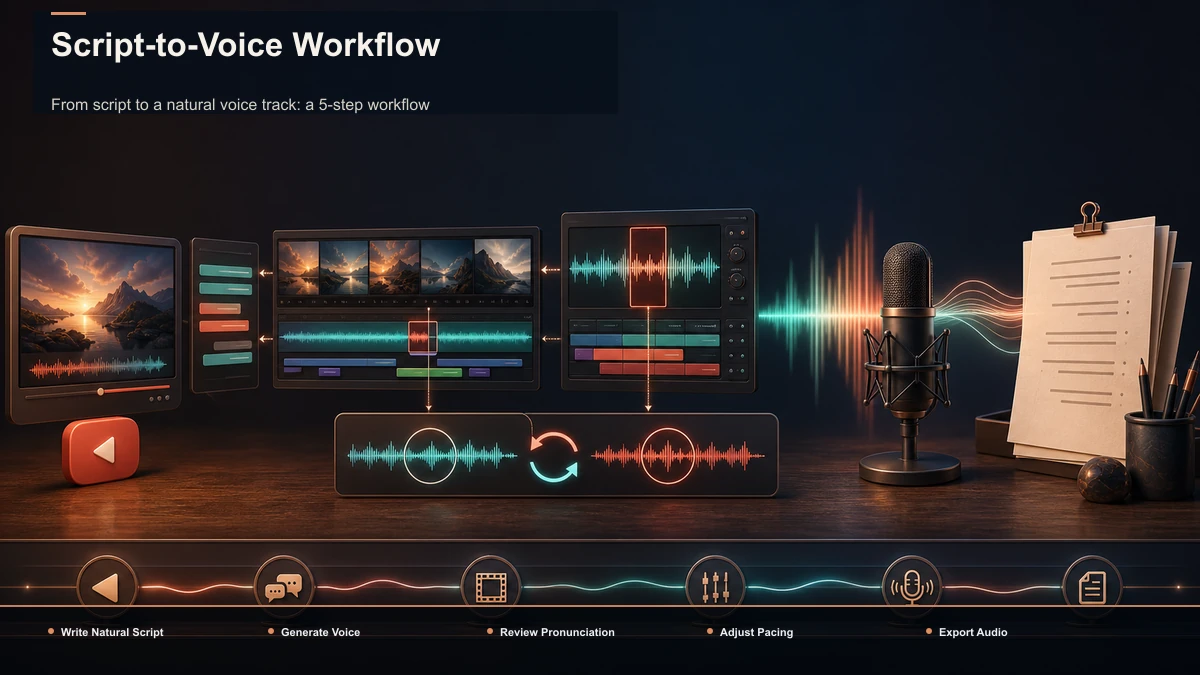
Task: Click the "Export Audio" step label
Action: click(973, 632)
